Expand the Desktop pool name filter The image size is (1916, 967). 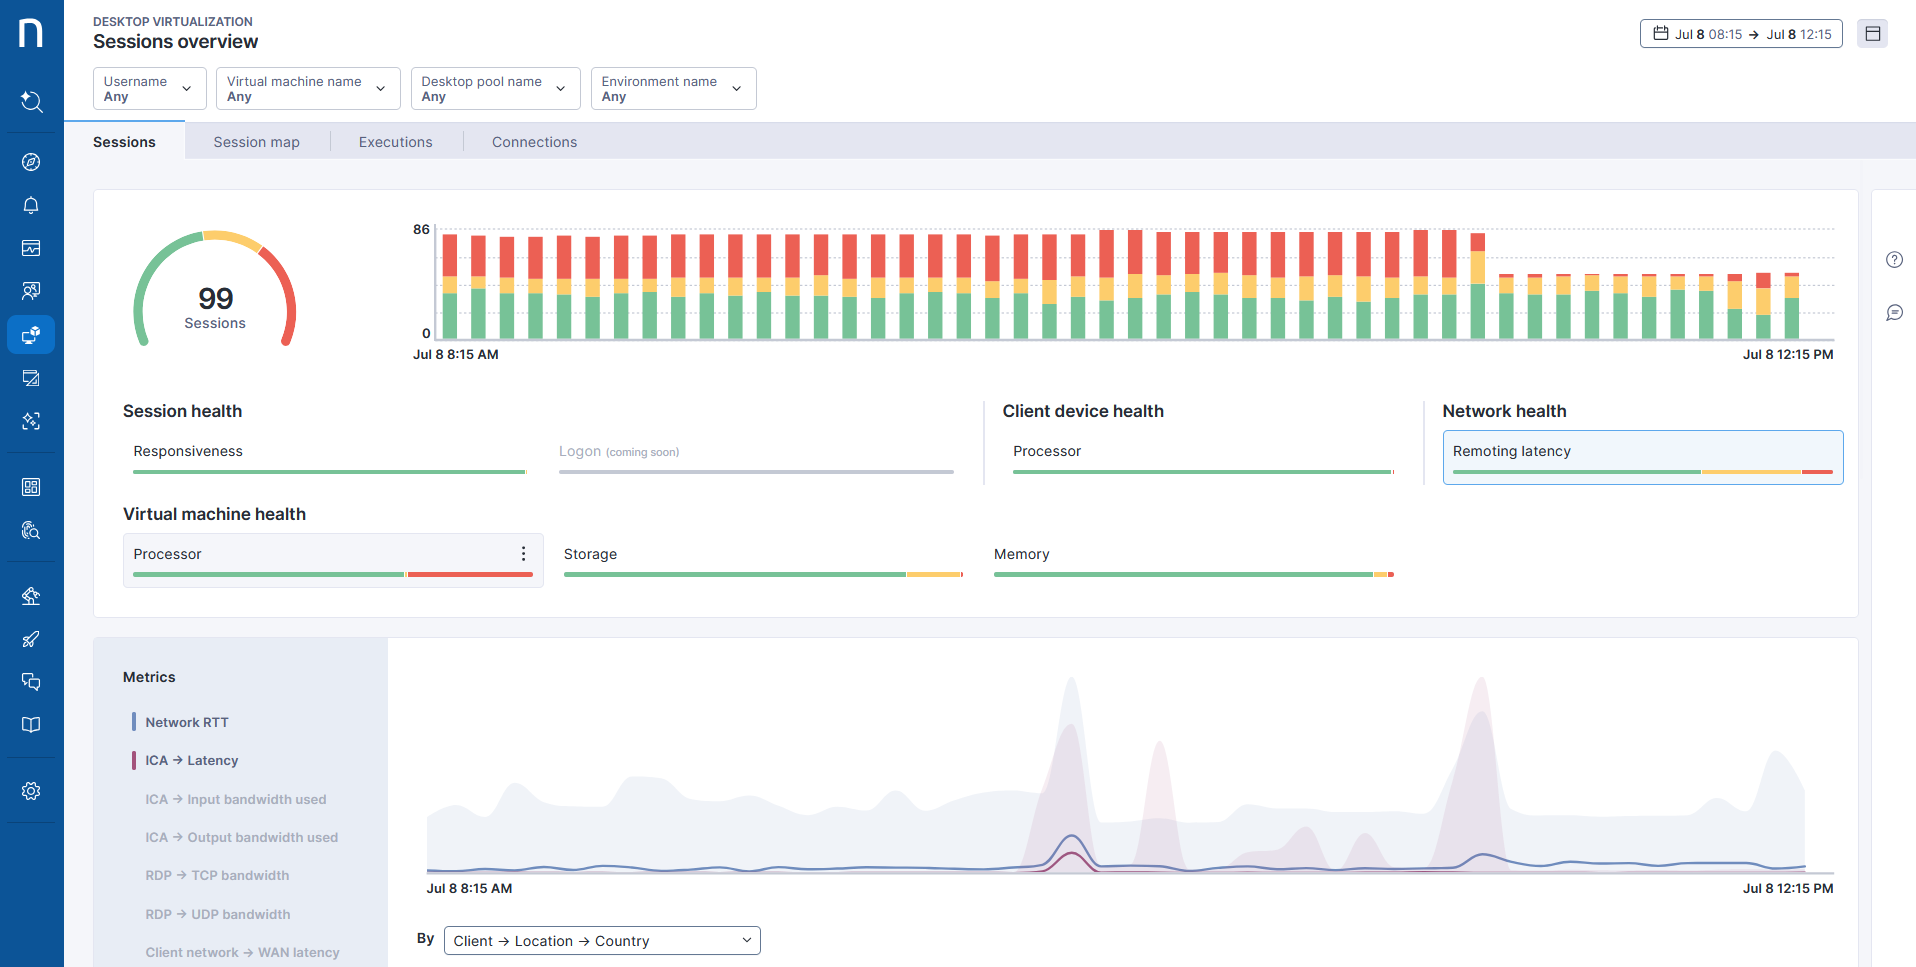(495, 88)
